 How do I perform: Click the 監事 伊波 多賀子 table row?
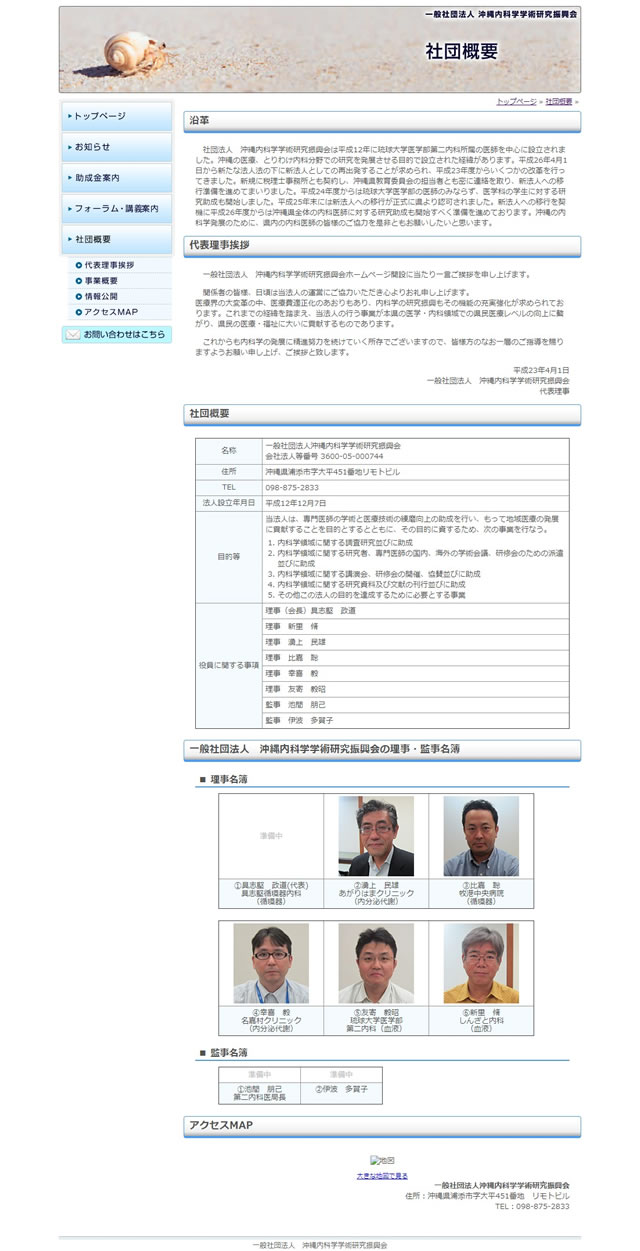pos(415,720)
